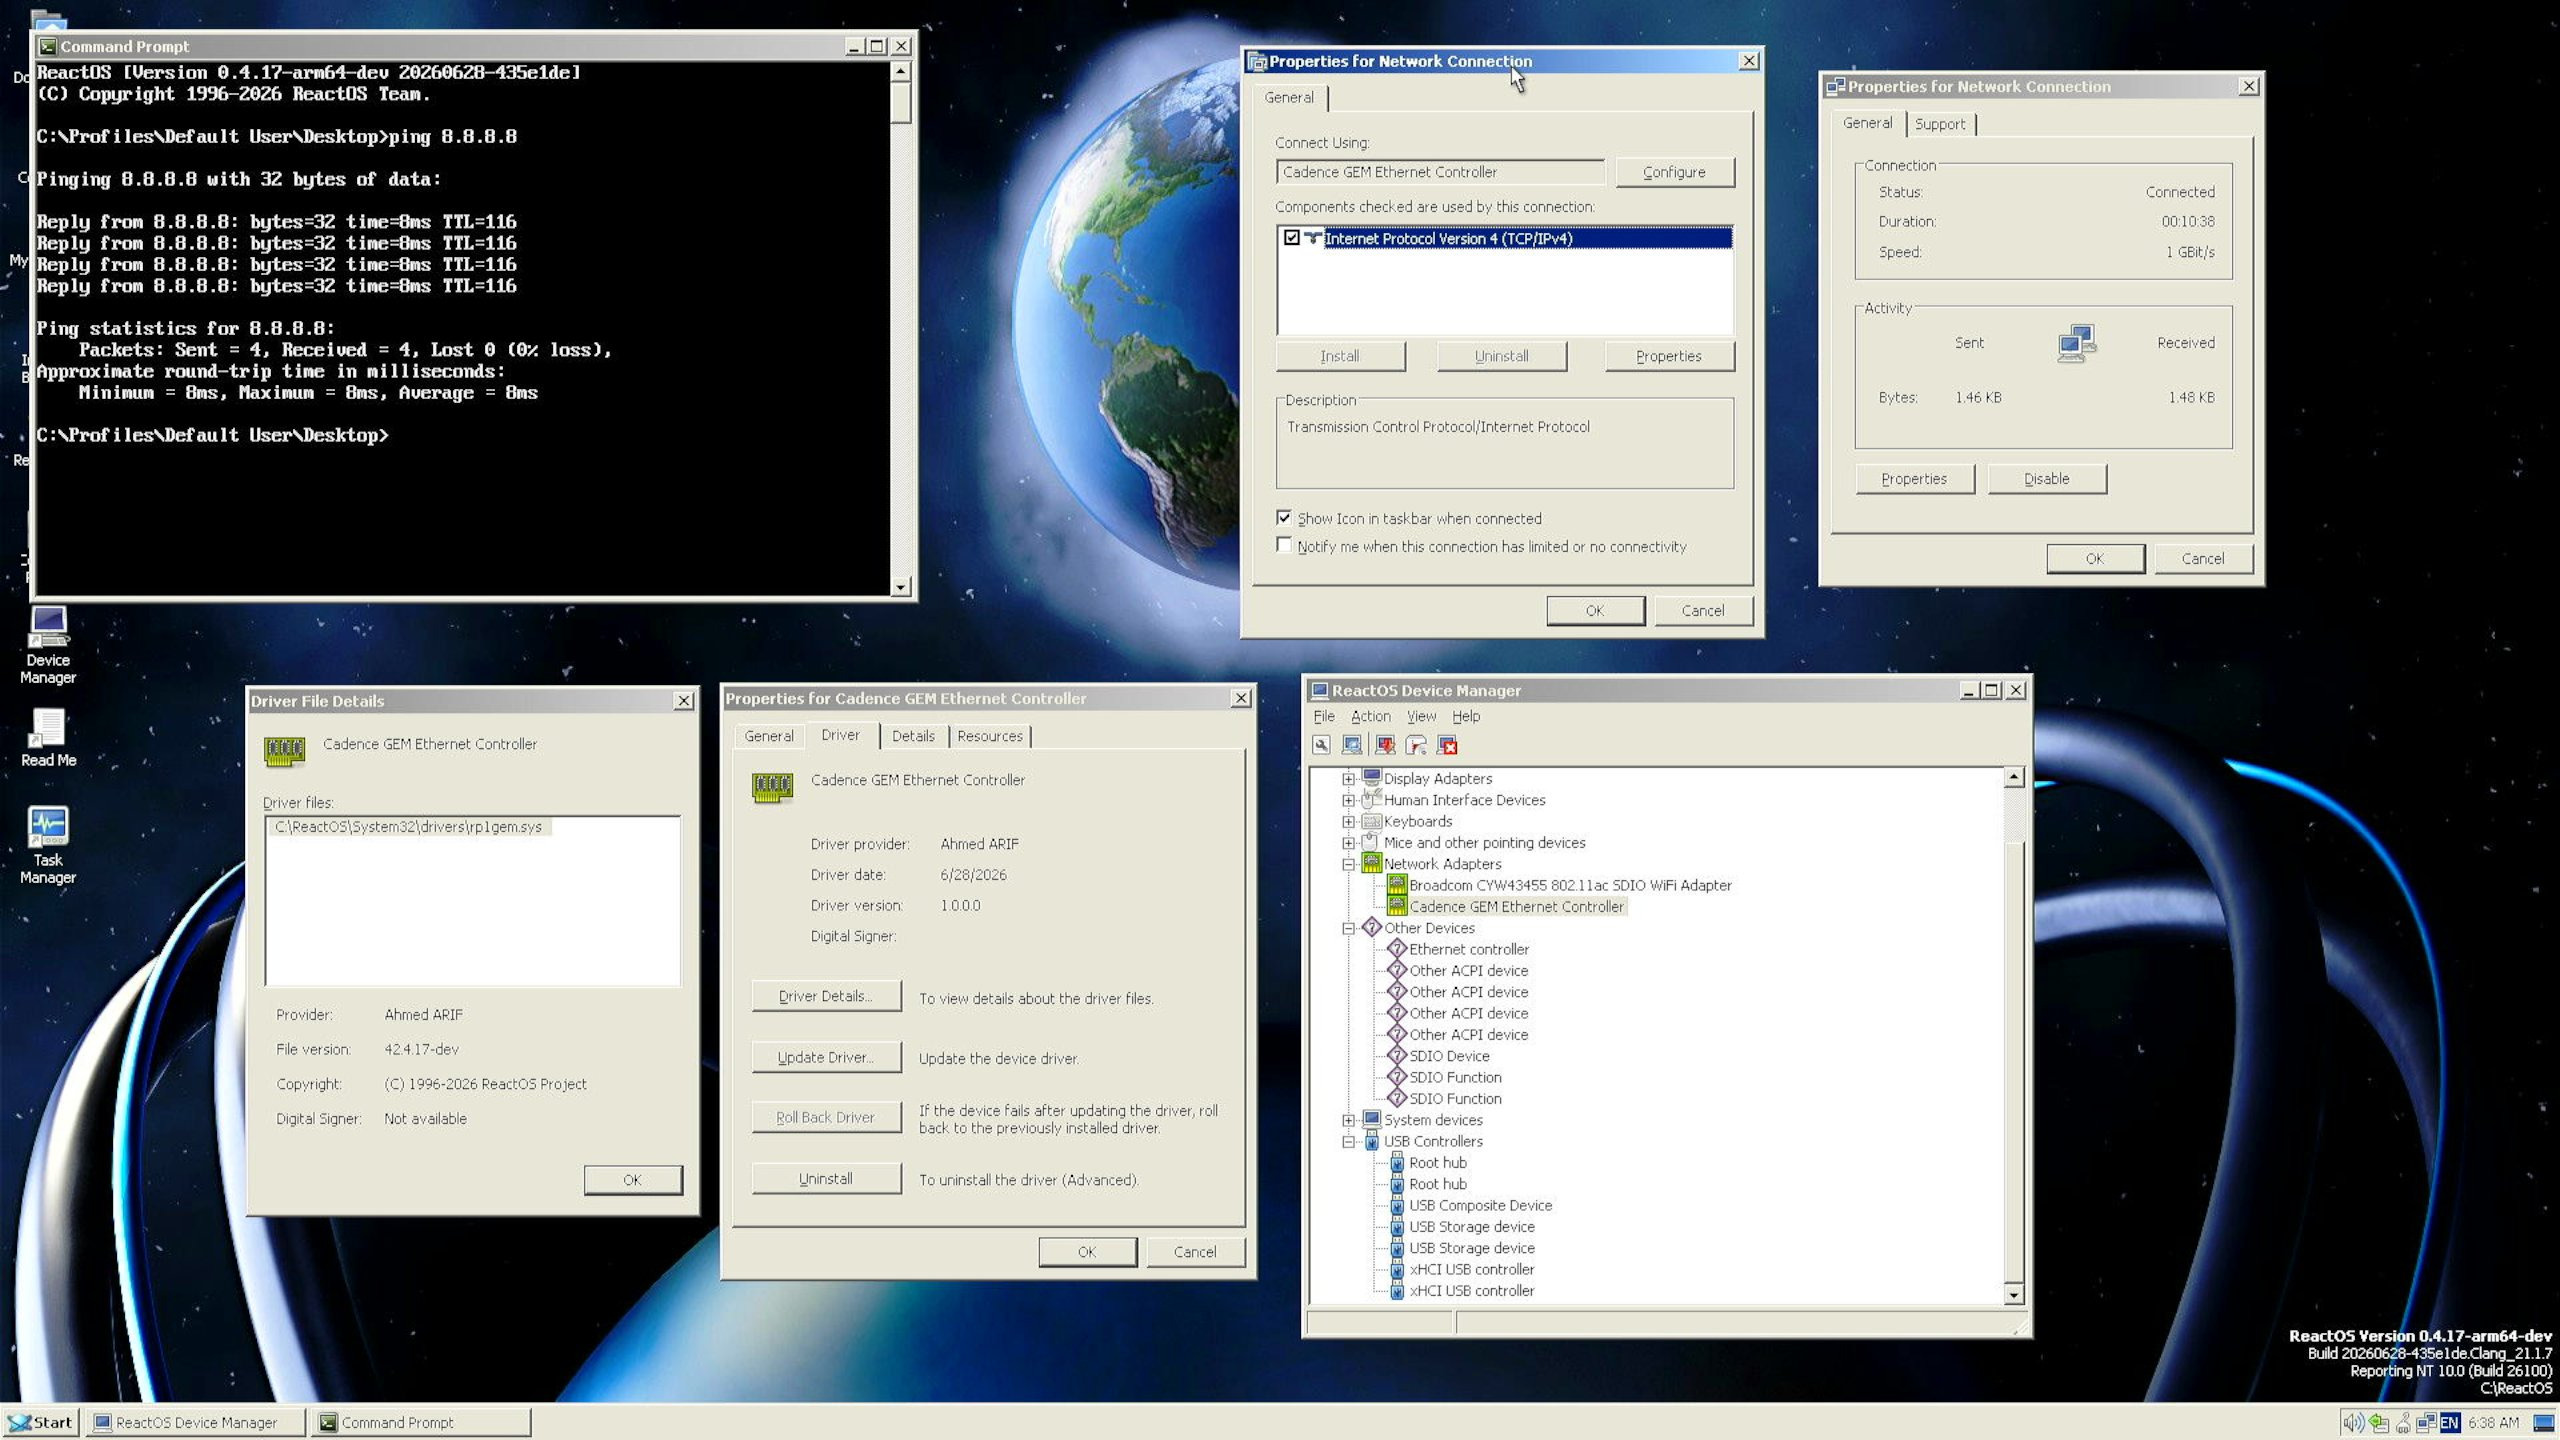Collapse the Other Devices tree node
Image resolution: width=2560 pixels, height=1440 pixels.
click(1348, 928)
